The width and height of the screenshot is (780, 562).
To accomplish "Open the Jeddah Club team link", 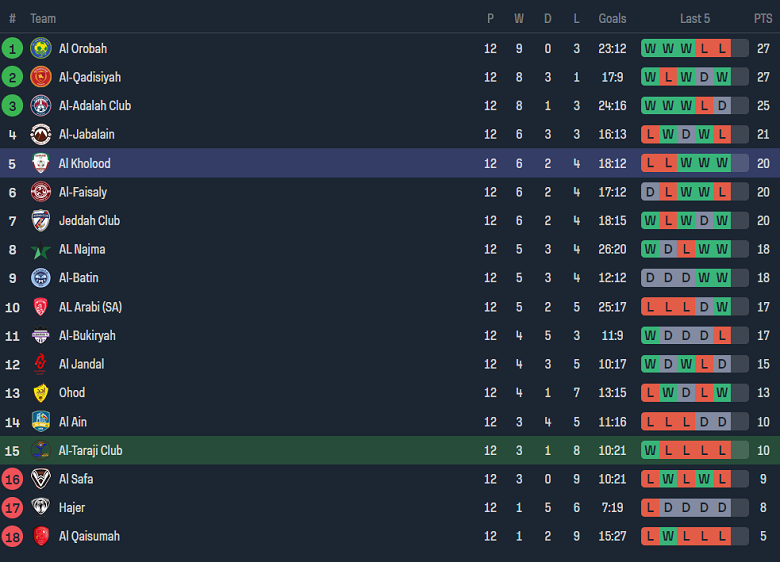I will [x=89, y=221].
